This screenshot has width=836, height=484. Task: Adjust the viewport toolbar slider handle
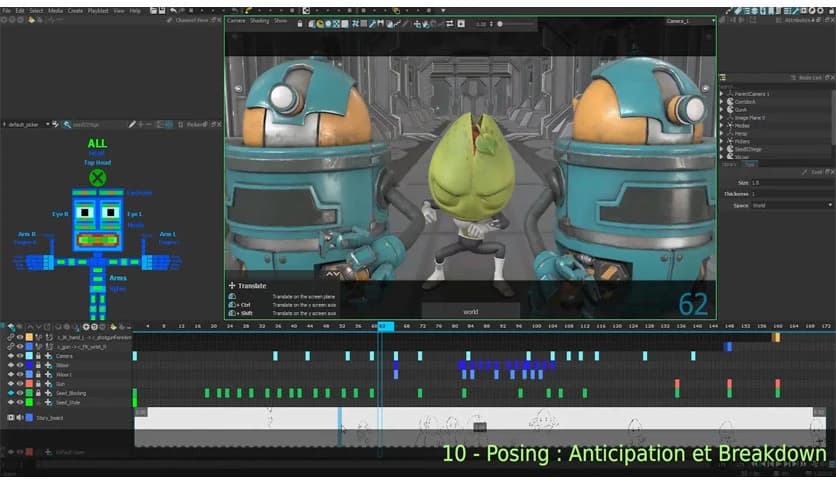click(500, 24)
